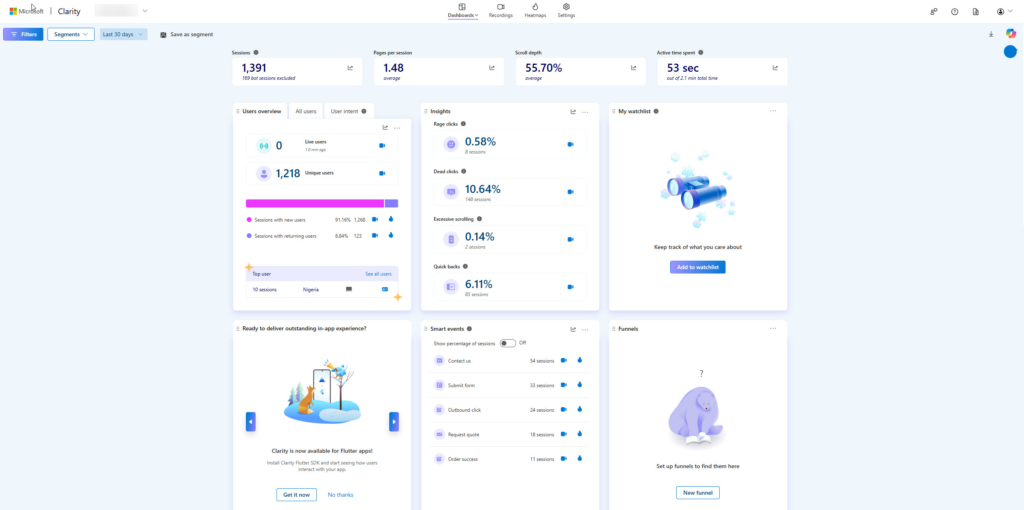Click the New funnel button
The image size is (1024, 510).
click(698, 492)
